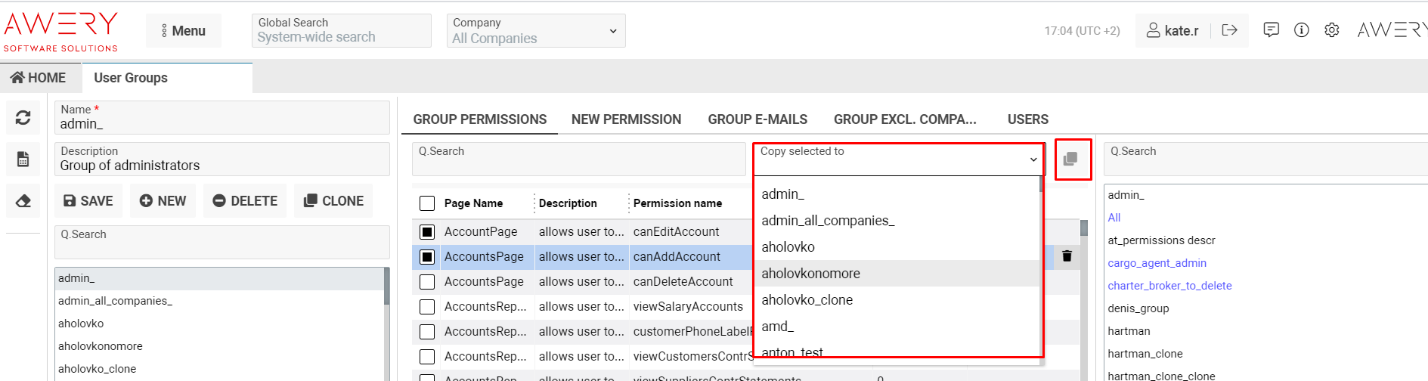1428x381 pixels.
Task: Check the canDeleteAccount row checkbox
Action: coord(427,282)
